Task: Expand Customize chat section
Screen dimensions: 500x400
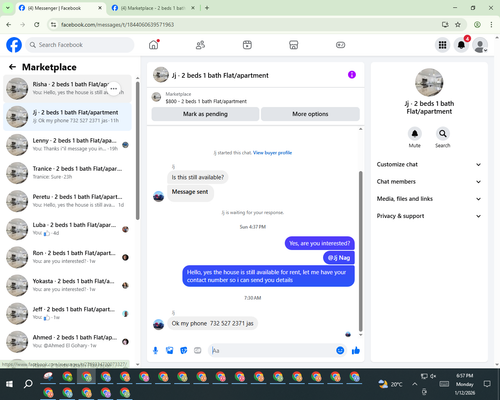Action: click(429, 164)
